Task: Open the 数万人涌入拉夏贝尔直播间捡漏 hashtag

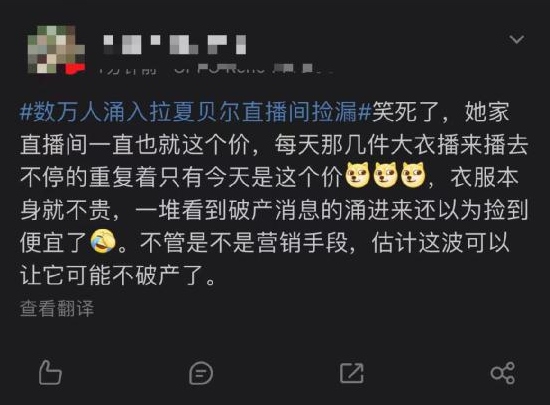Action: [195, 112]
